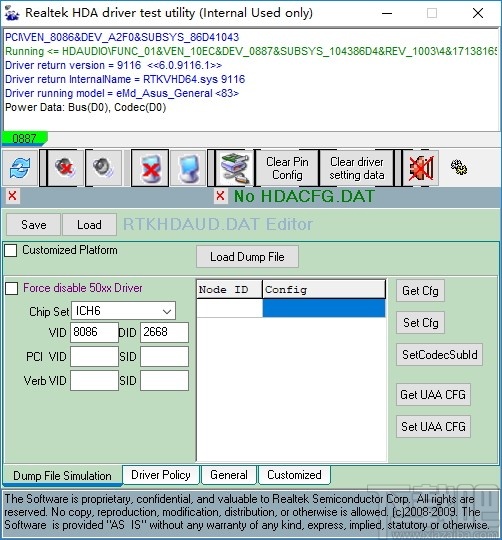Select the green 0887 codec tab
Viewport: 502px width, 540px height.
(24, 138)
